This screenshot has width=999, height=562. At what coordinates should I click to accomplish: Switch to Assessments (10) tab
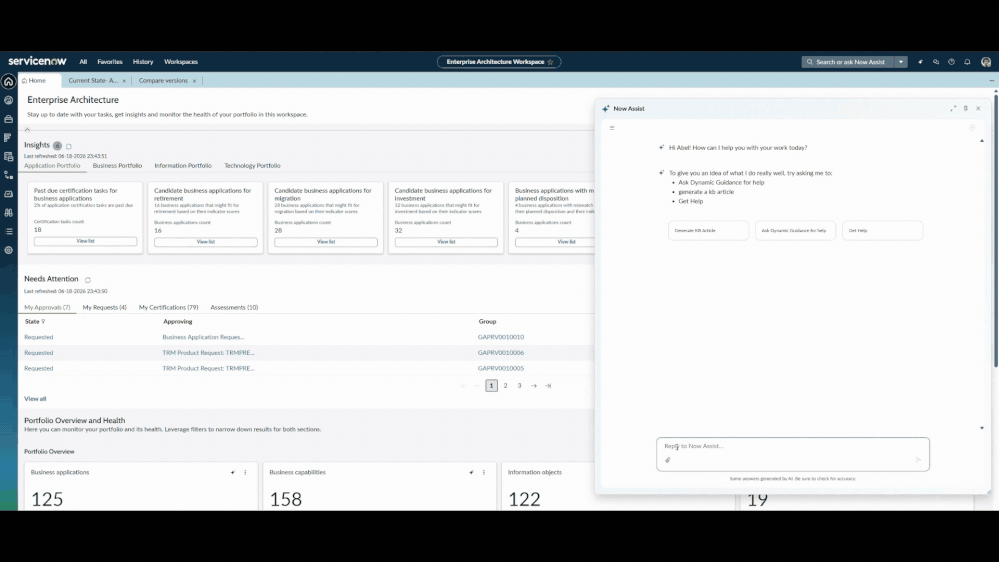click(234, 307)
